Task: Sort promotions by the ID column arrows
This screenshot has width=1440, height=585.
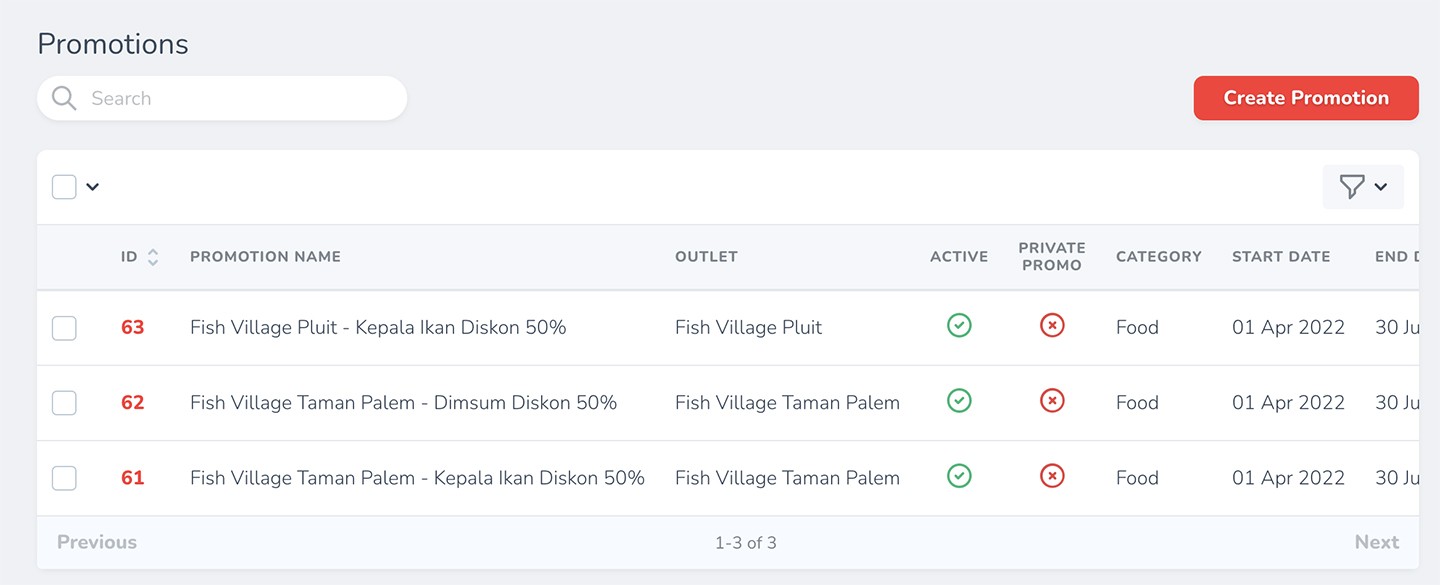Action: pos(153,257)
